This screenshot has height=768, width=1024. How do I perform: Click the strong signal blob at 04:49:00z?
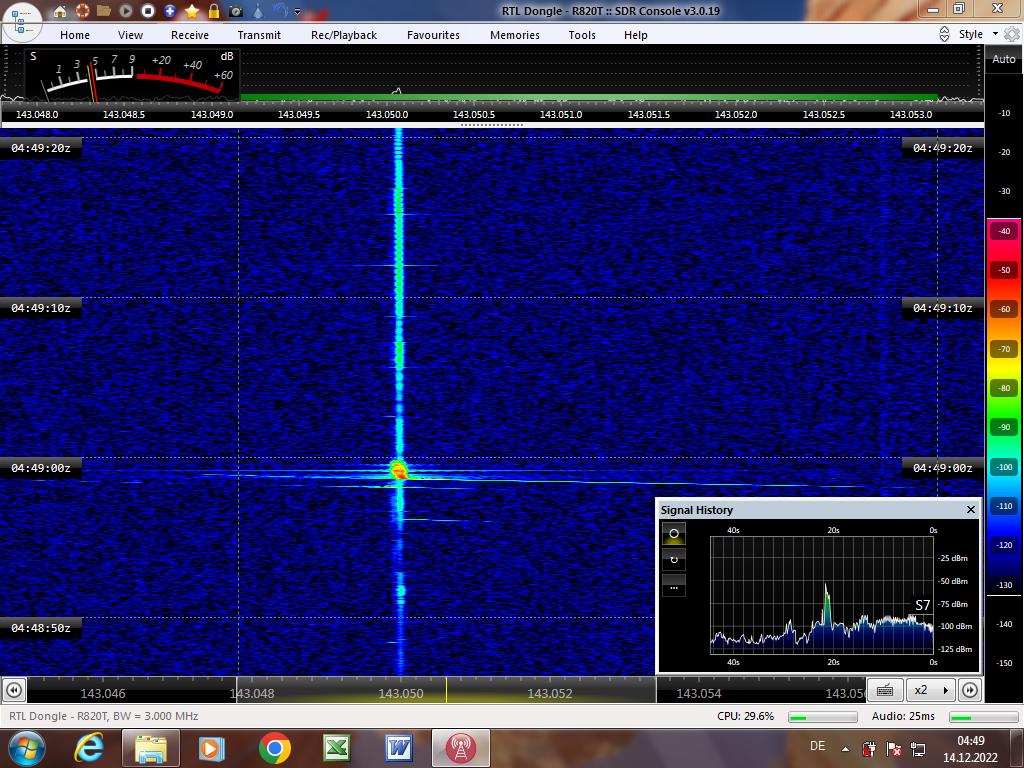coord(398,470)
